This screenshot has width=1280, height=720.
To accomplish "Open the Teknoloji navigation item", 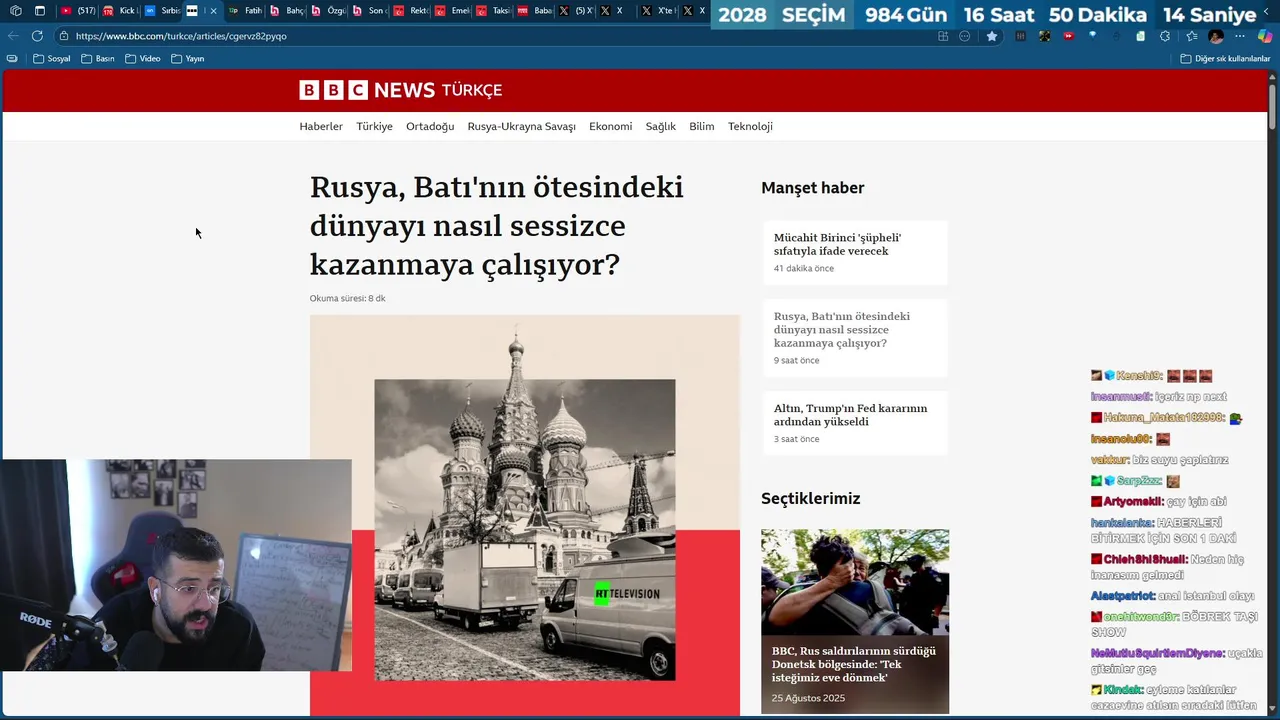I will [x=750, y=126].
